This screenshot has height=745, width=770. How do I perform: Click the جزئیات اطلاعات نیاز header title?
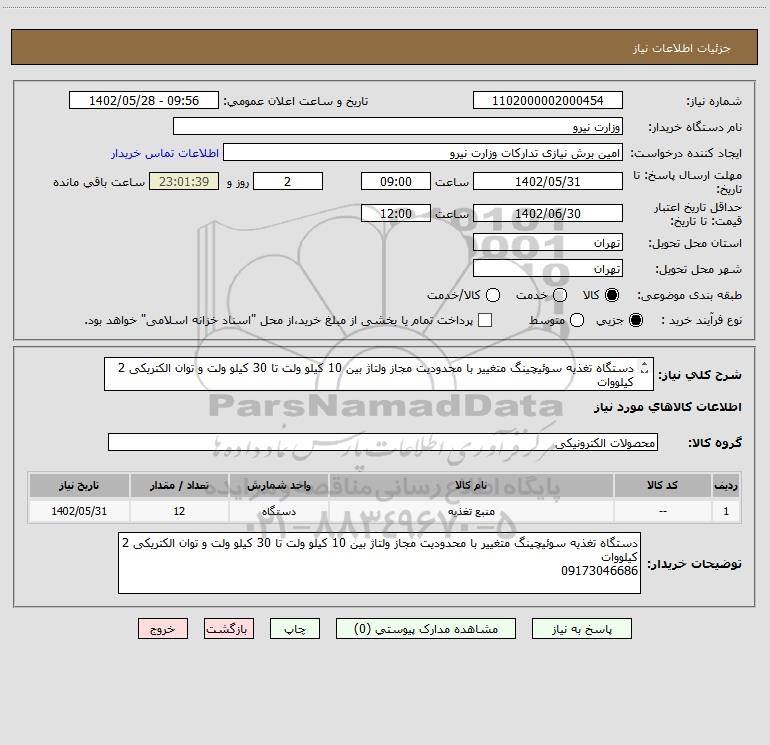(x=682, y=48)
